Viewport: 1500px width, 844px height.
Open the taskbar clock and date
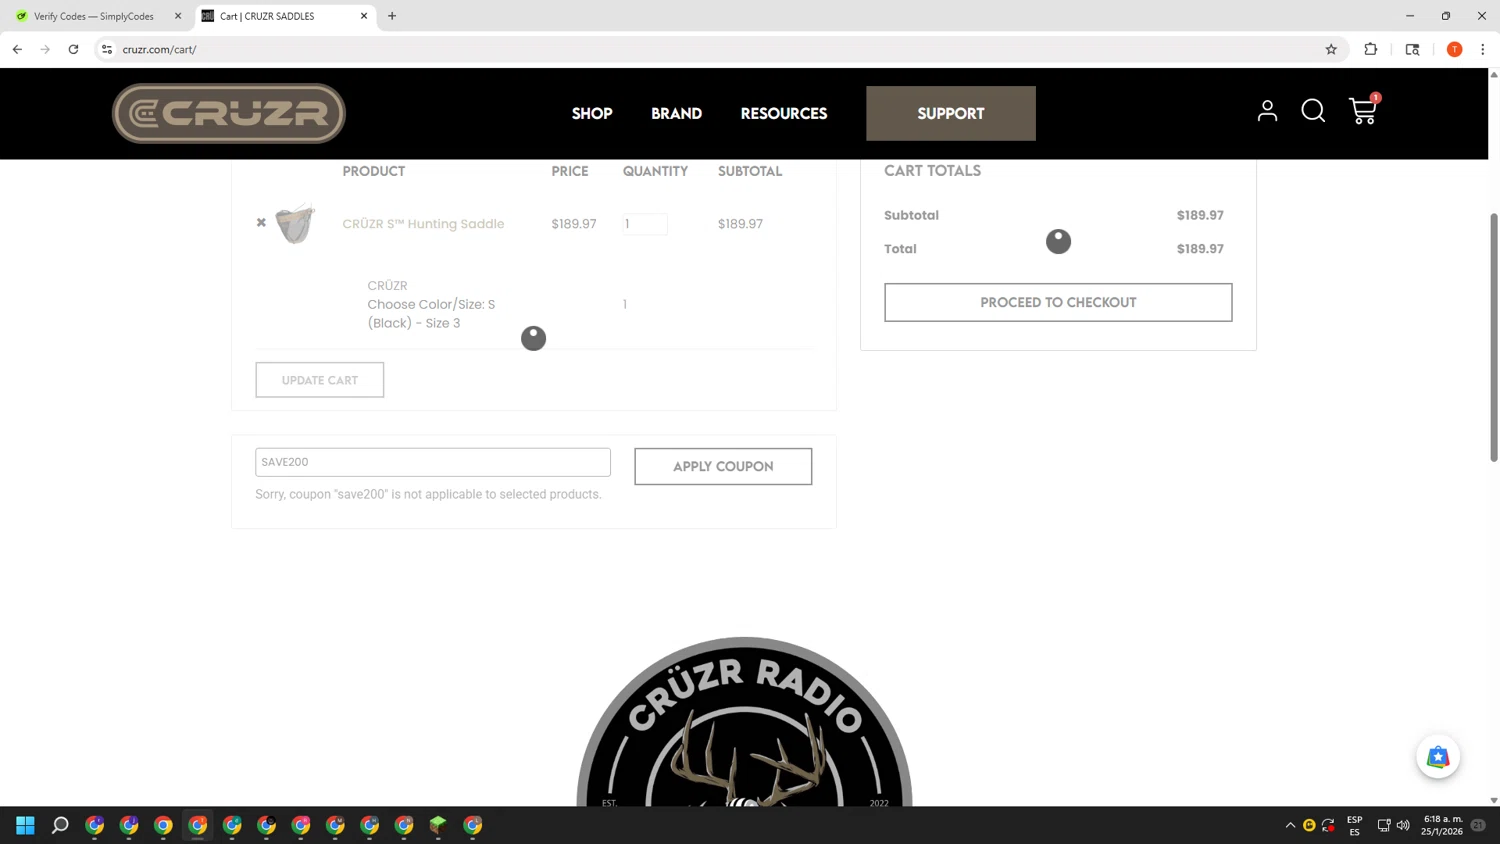(x=1442, y=825)
